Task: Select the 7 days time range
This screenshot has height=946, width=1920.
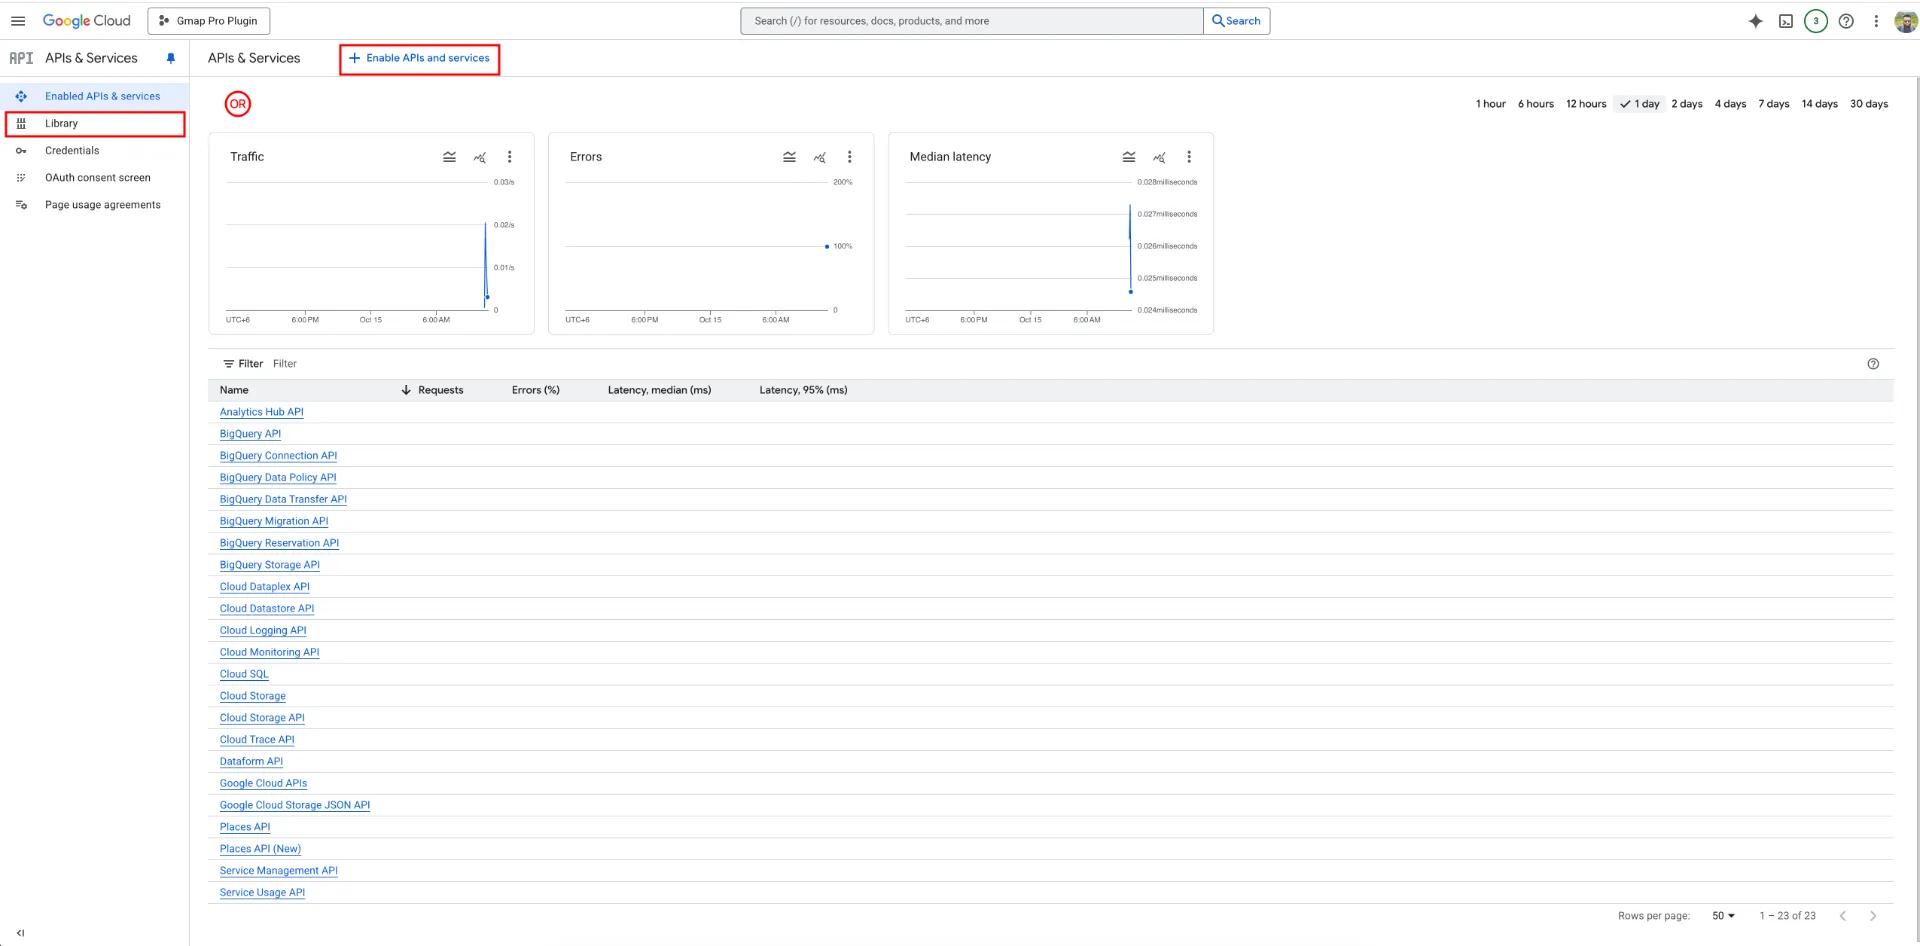Action: click(1774, 104)
